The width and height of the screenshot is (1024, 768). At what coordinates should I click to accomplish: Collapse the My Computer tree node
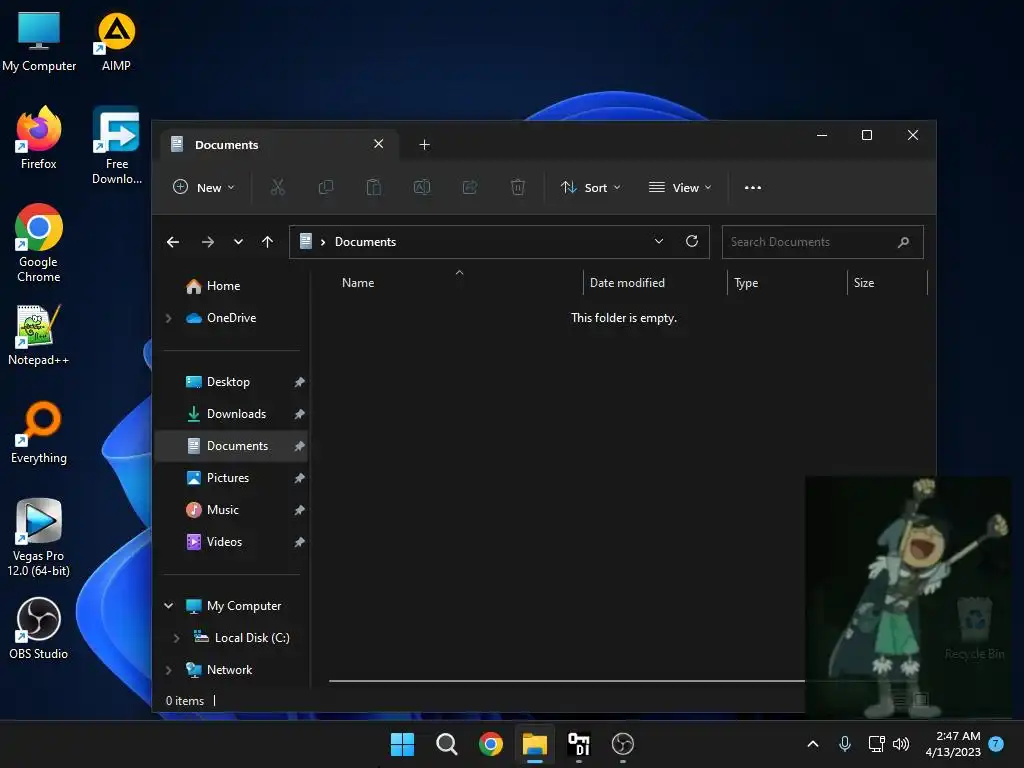click(168, 606)
